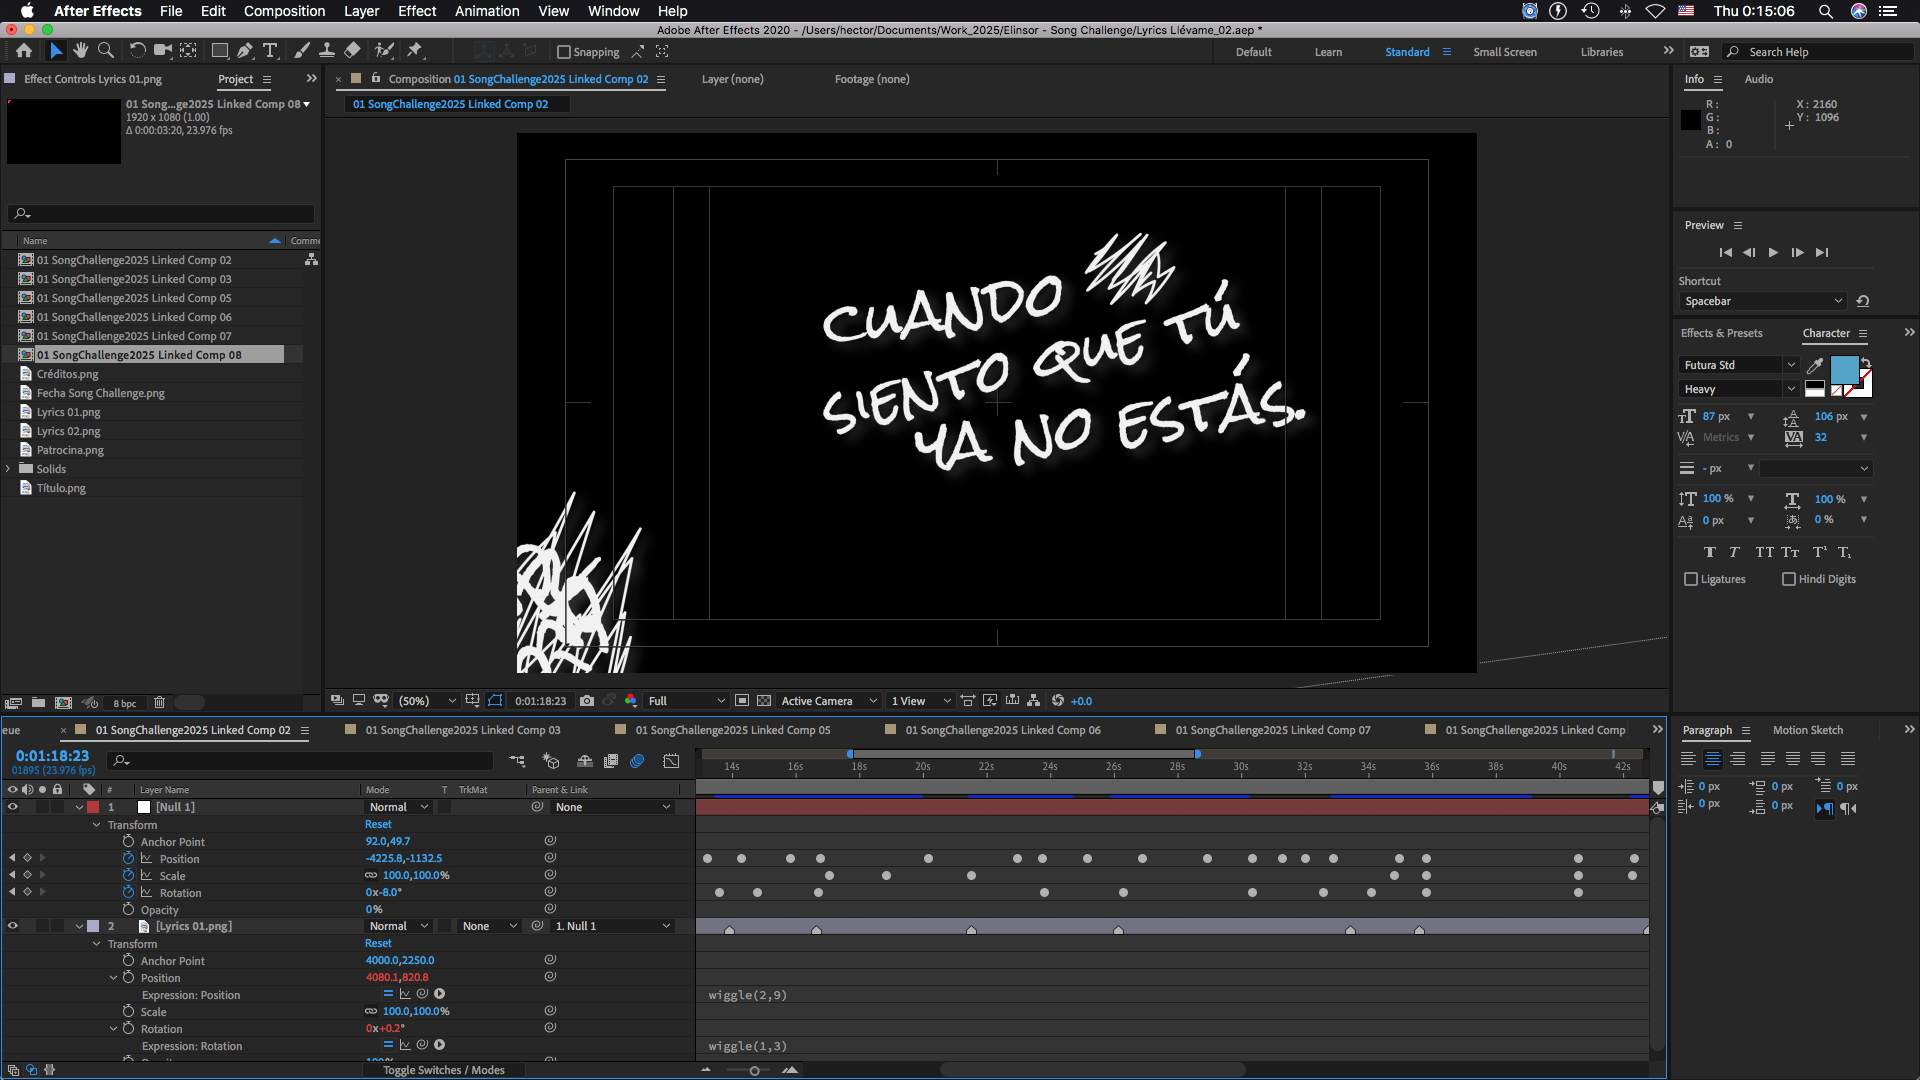The height and width of the screenshot is (1080, 1920).
Task: Open the Effect menu
Action: [x=417, y=11]
